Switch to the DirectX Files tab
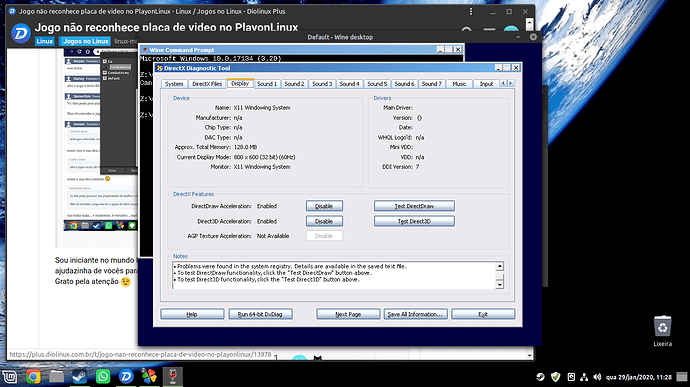Screen dimensions: 690x387 pyautogui.click(x=207, y=84)
